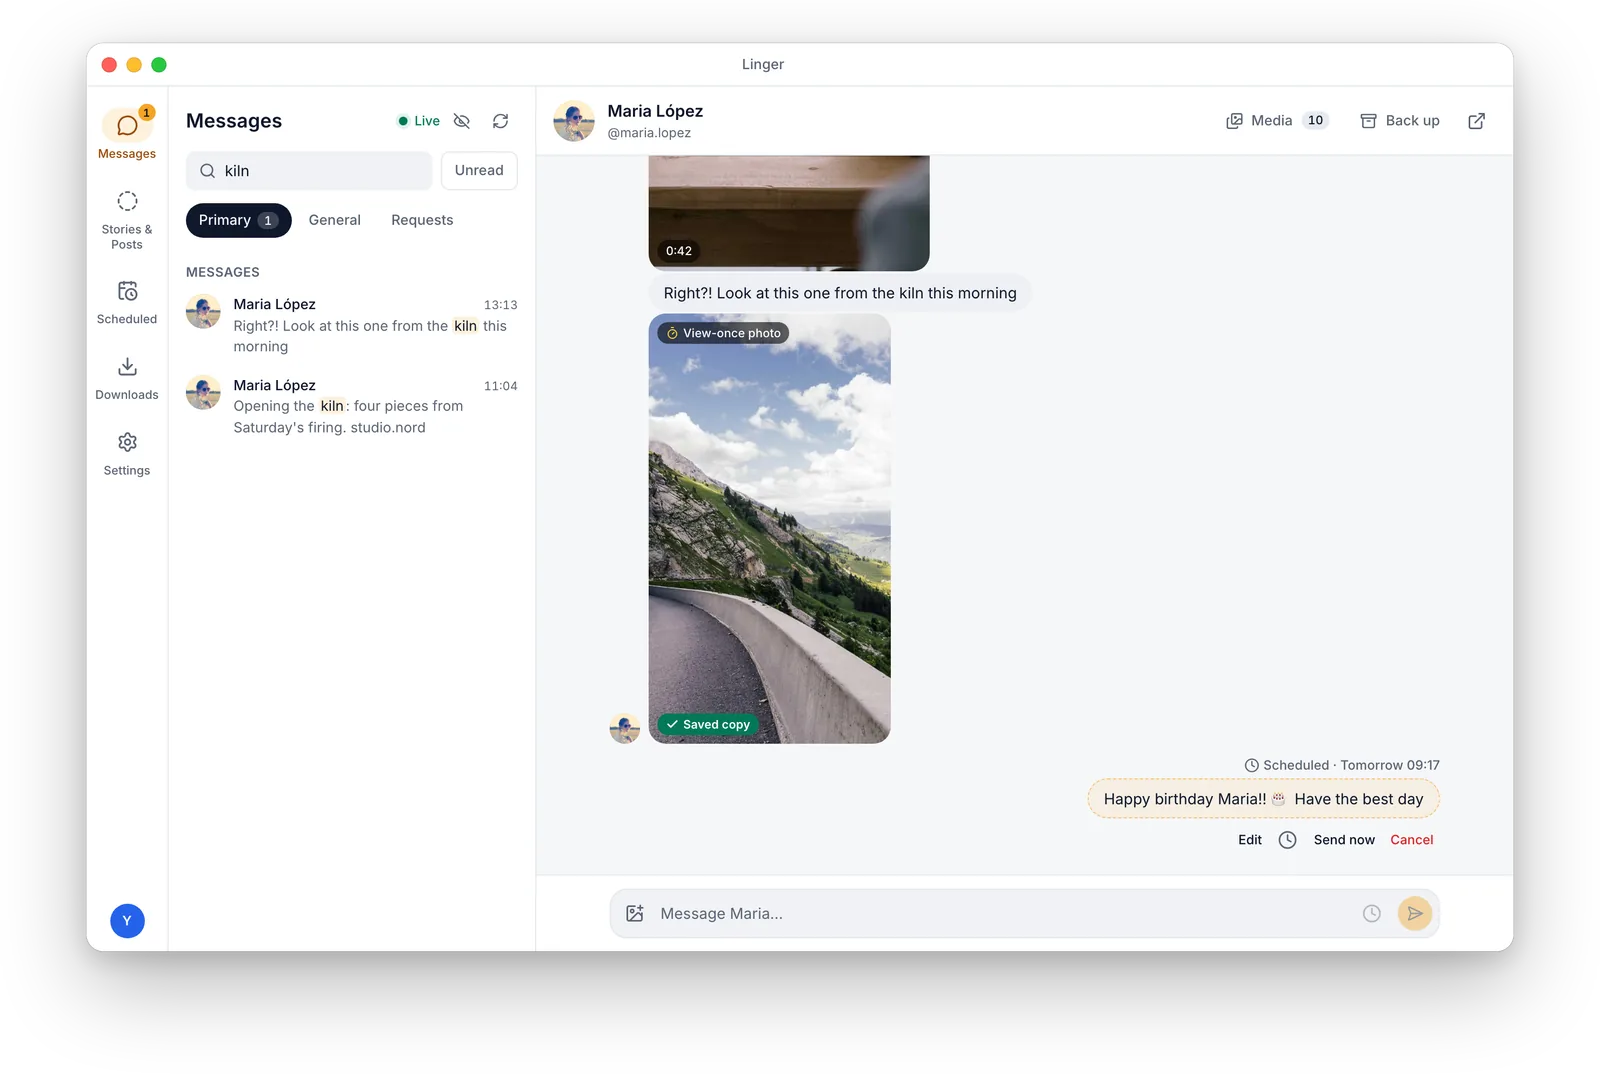The image size is (1600, 1081).
Task: Click Edit on scheduled message
Action: click(x=1250, y=840)
